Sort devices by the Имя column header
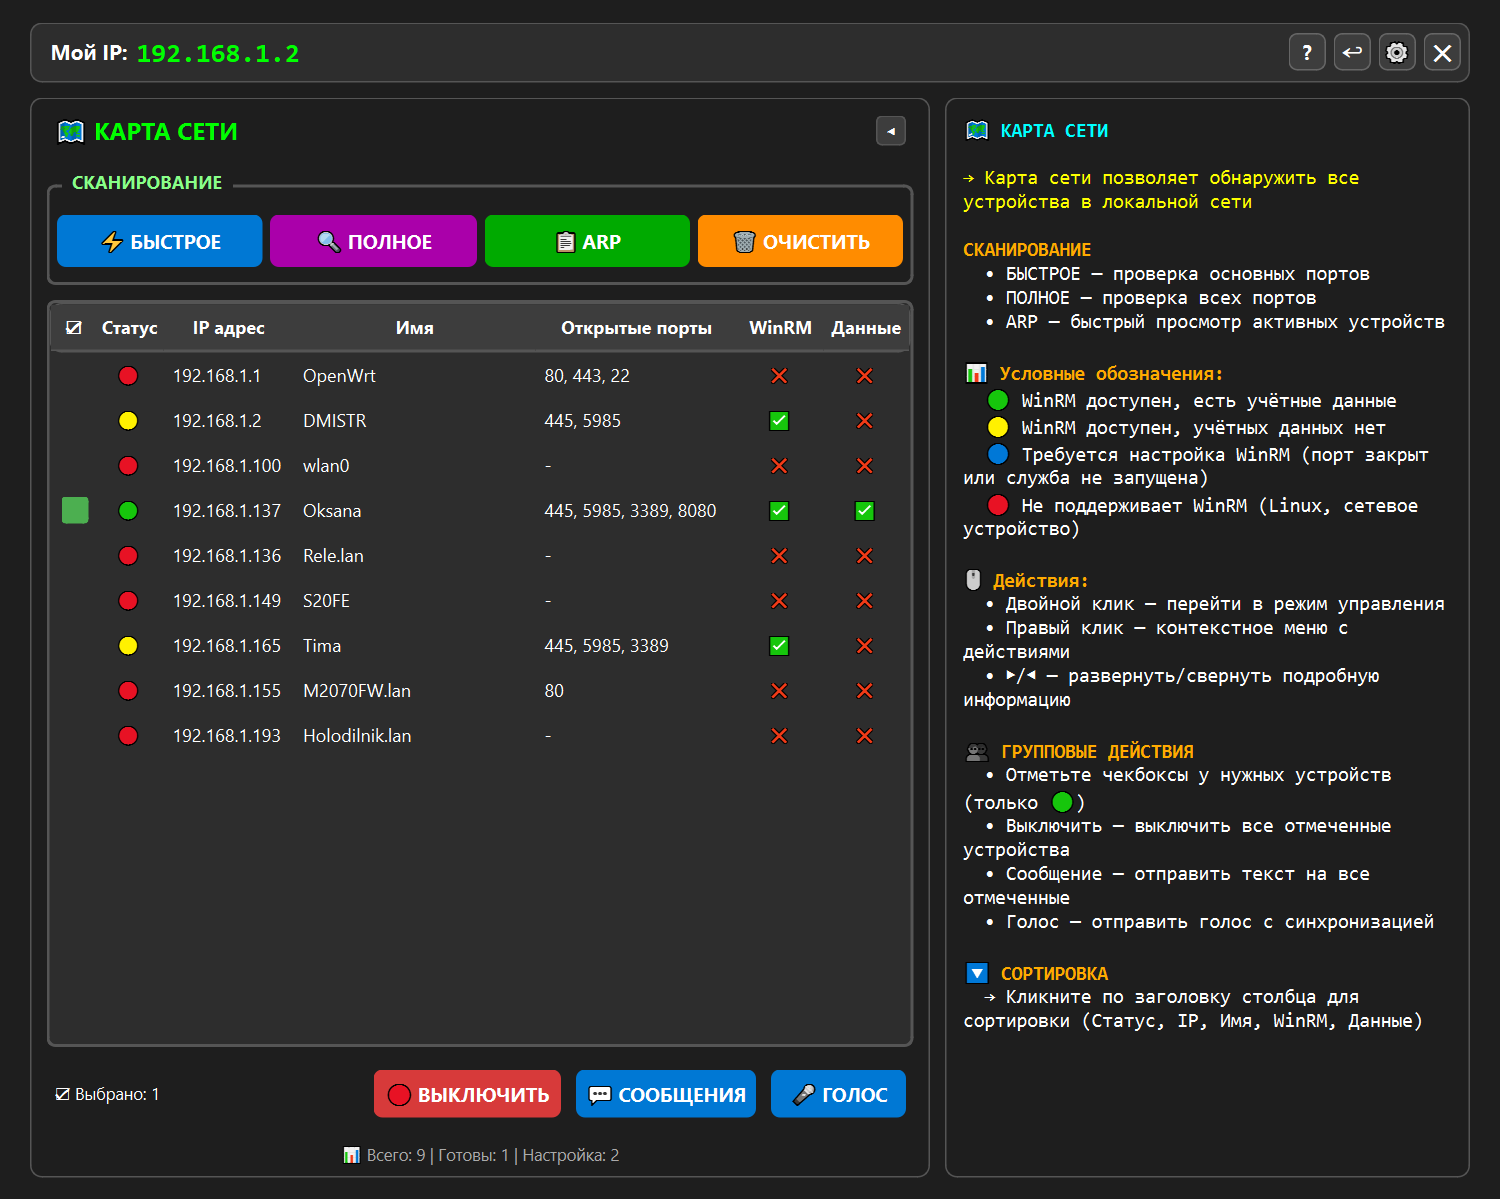 coord(414,328)
